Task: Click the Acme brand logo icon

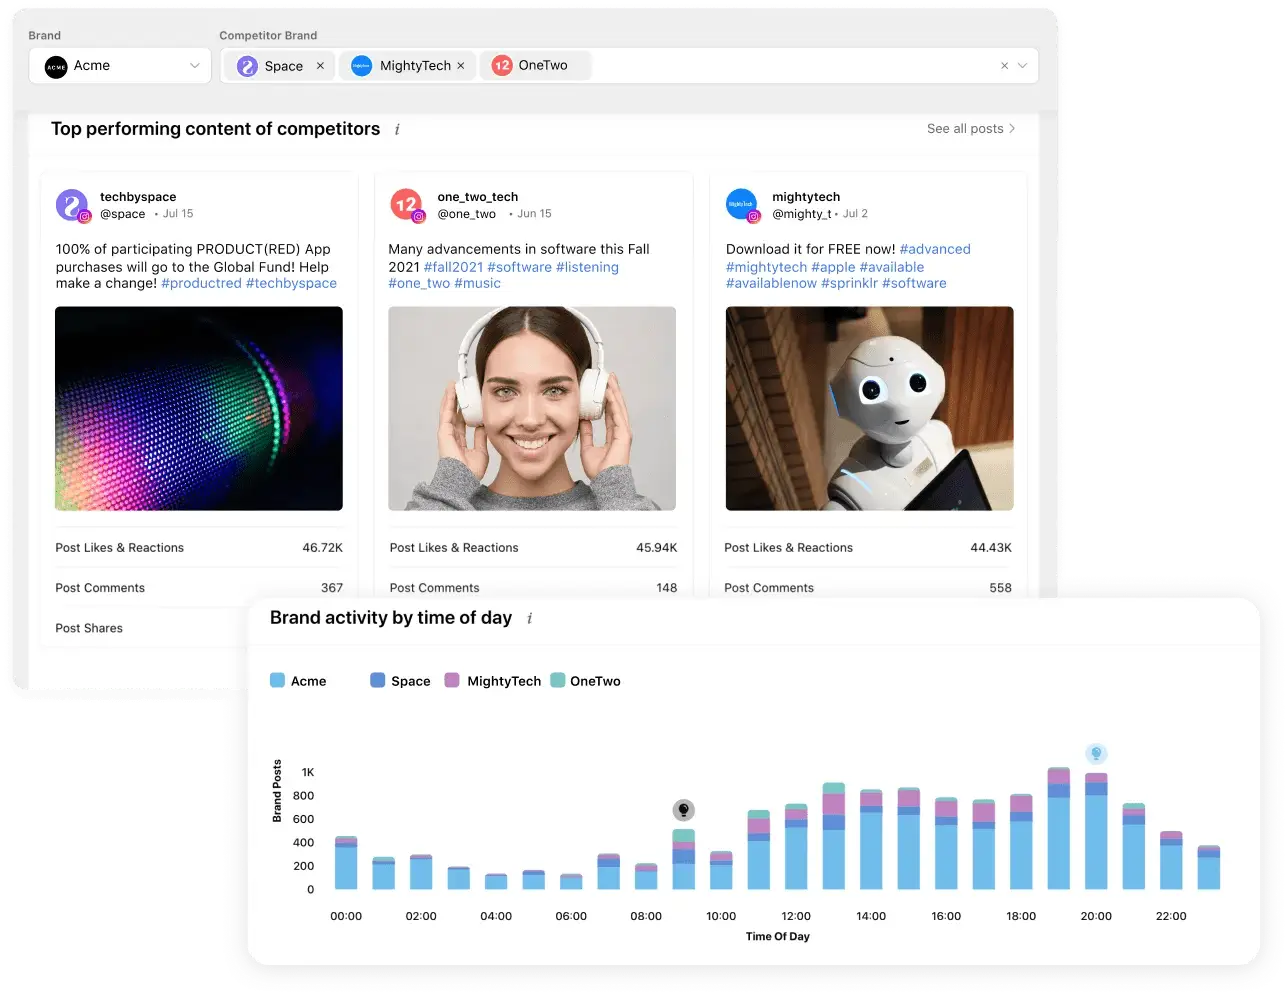Action: tap(55, 66)
